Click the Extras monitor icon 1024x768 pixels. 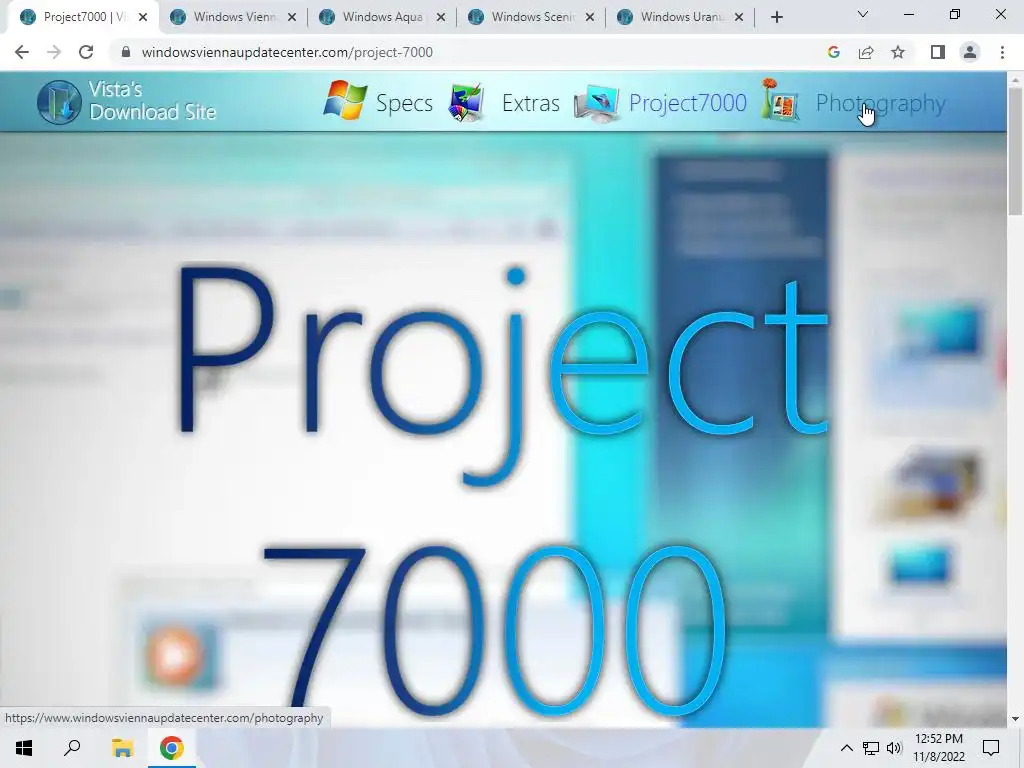[468, 103]
